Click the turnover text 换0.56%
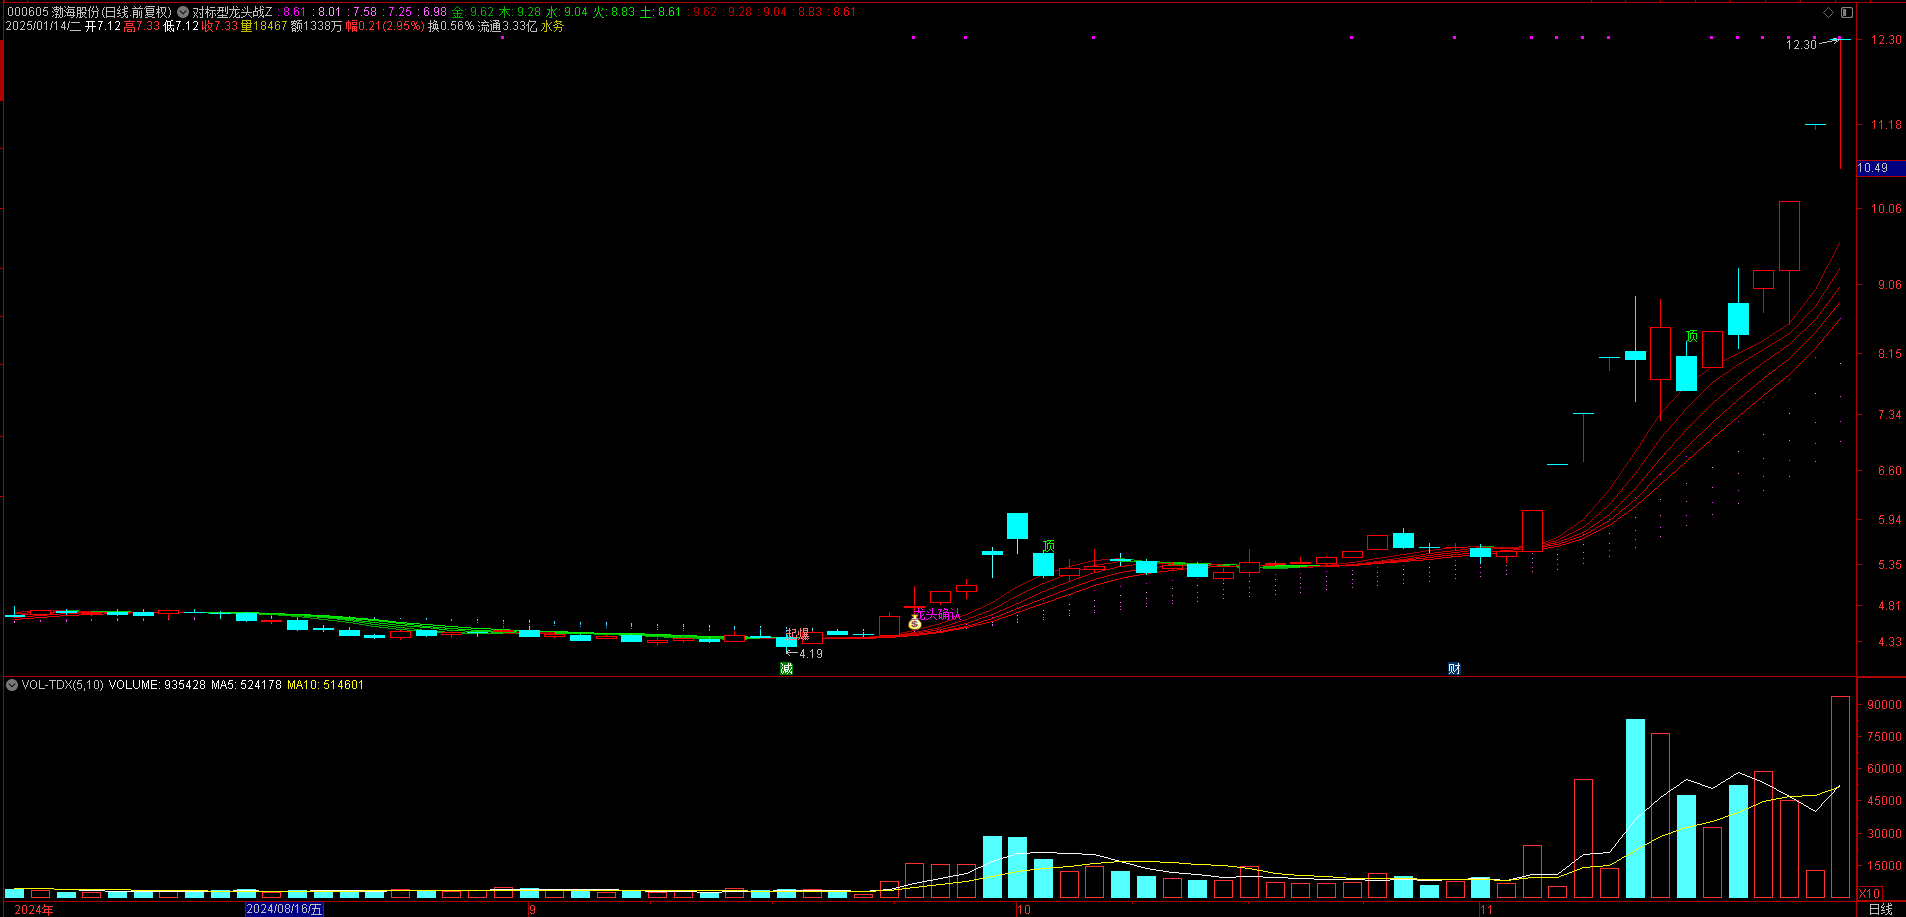This screenshot has height=917, width=1906. 451,26
